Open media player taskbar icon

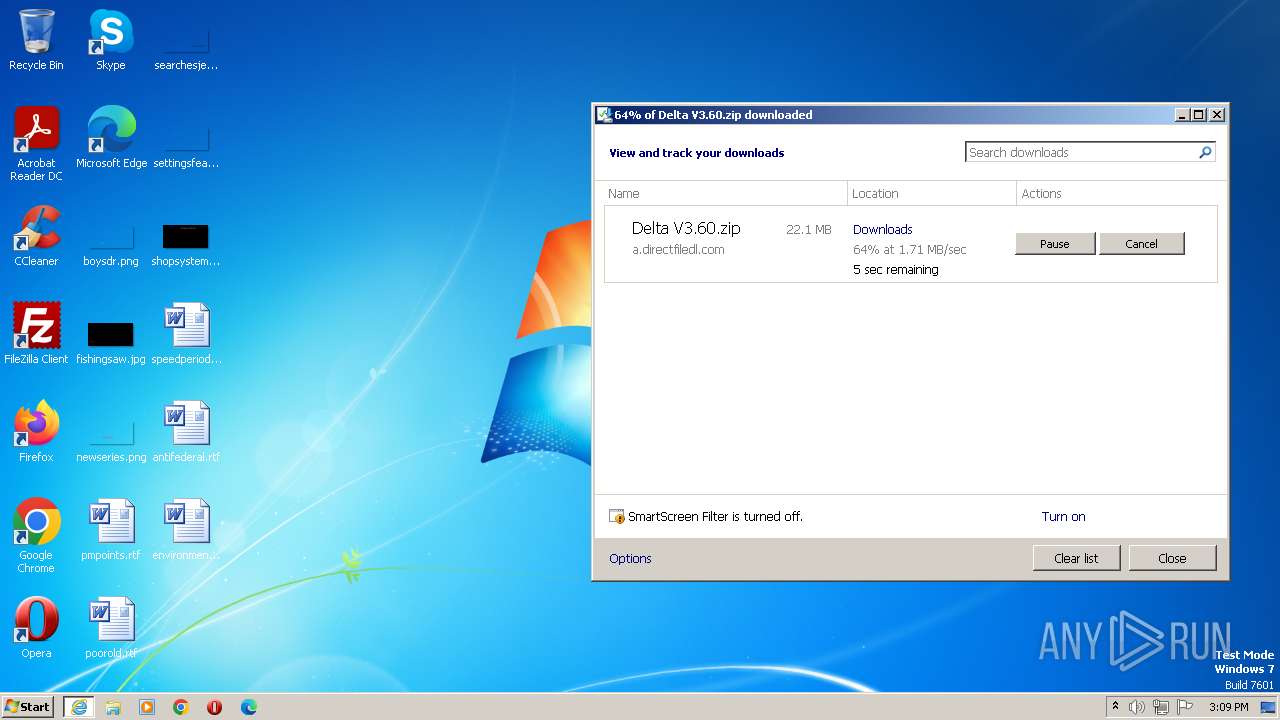coord(147,707)
